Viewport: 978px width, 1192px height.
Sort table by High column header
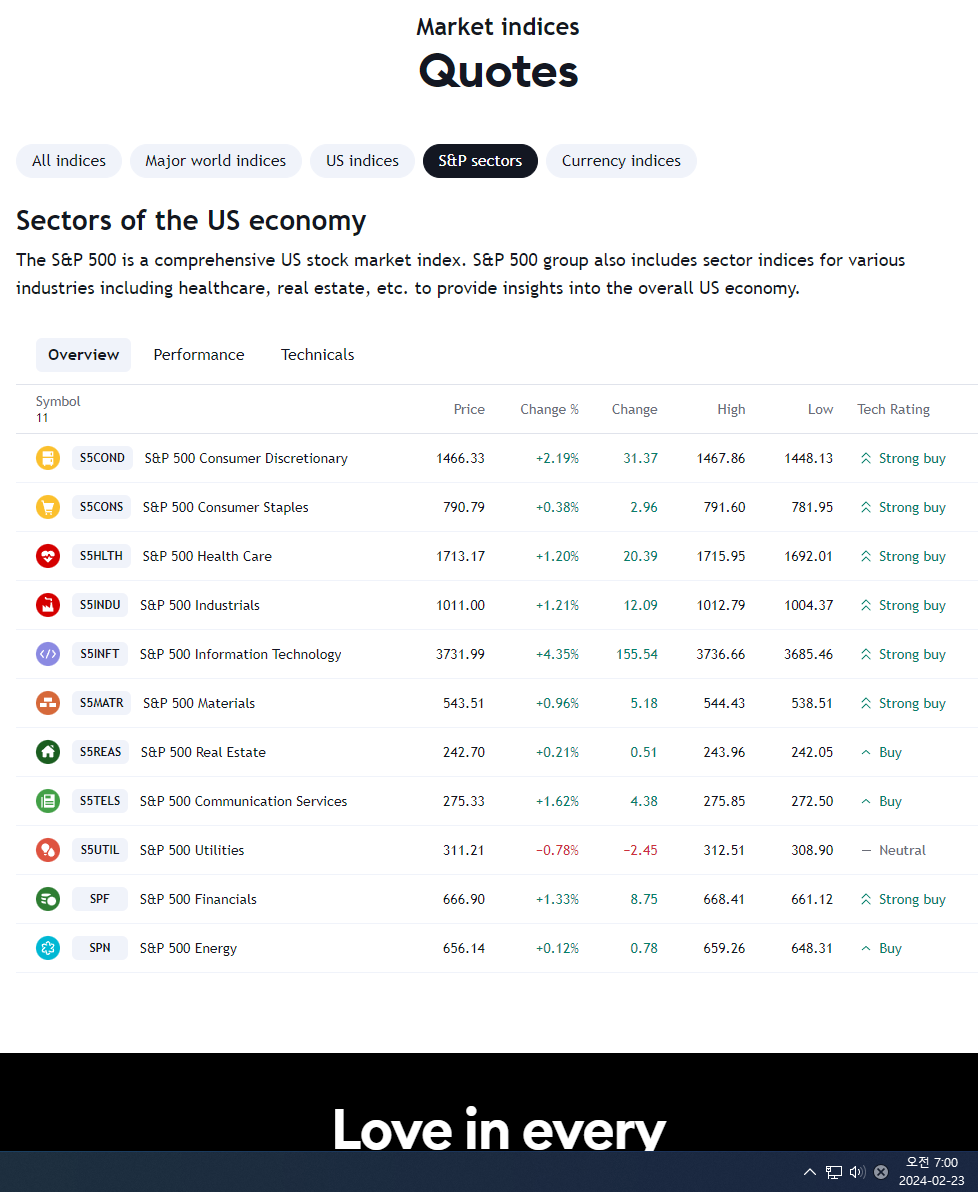point(731,409)
